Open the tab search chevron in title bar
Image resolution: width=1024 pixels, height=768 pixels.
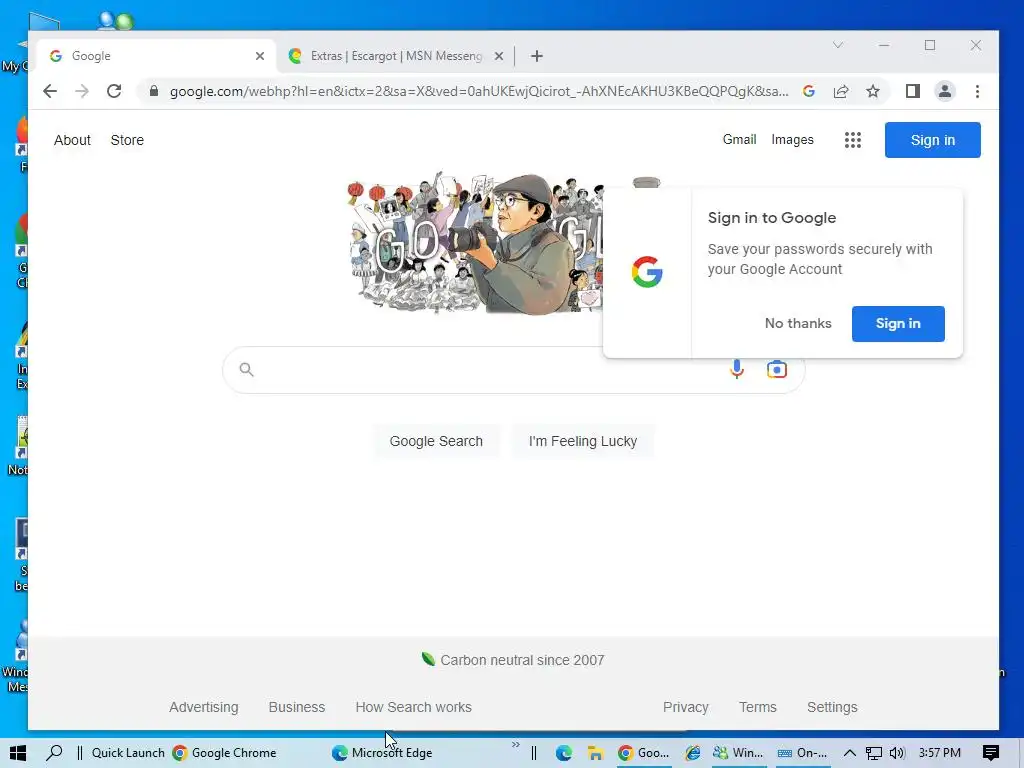(x=838, y=45)
